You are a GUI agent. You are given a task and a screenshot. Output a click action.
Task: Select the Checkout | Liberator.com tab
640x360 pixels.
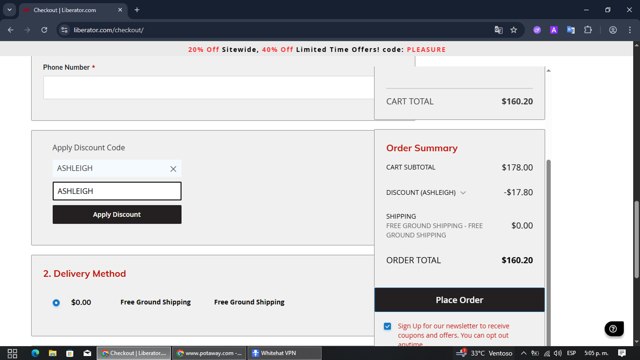click(73, 10)
